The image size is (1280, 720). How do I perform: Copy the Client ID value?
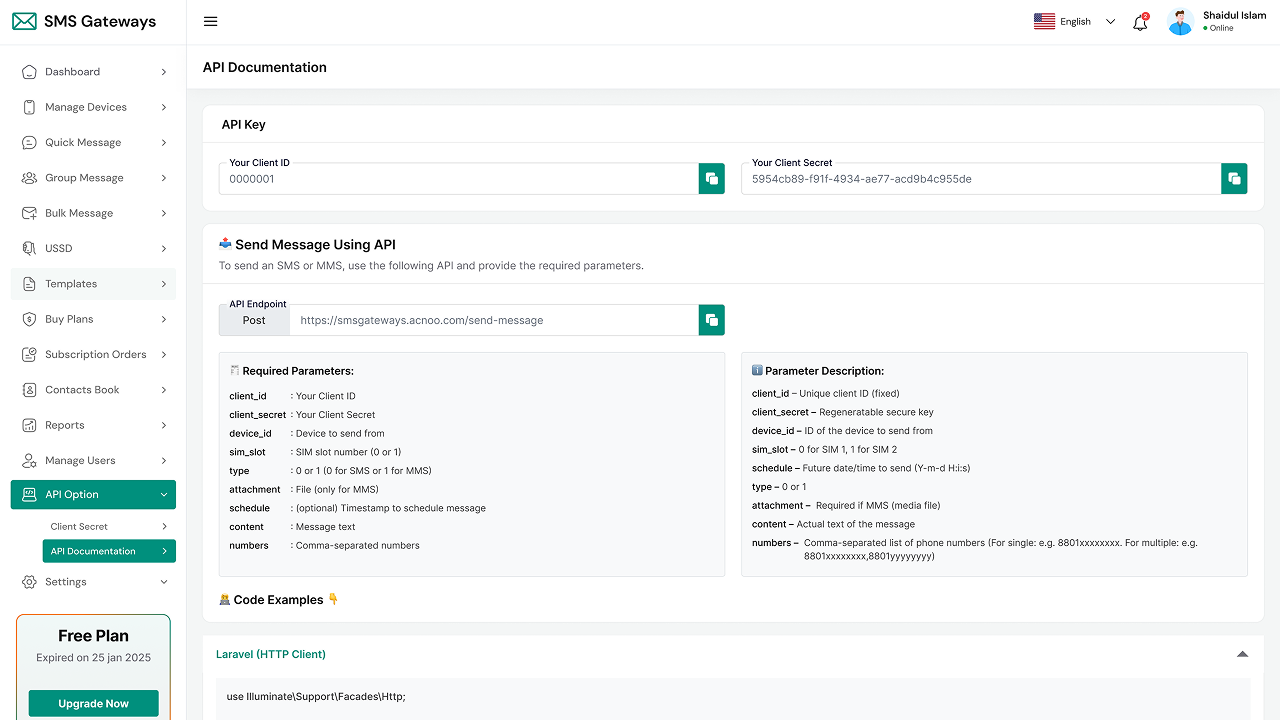[x=711, y=179]
